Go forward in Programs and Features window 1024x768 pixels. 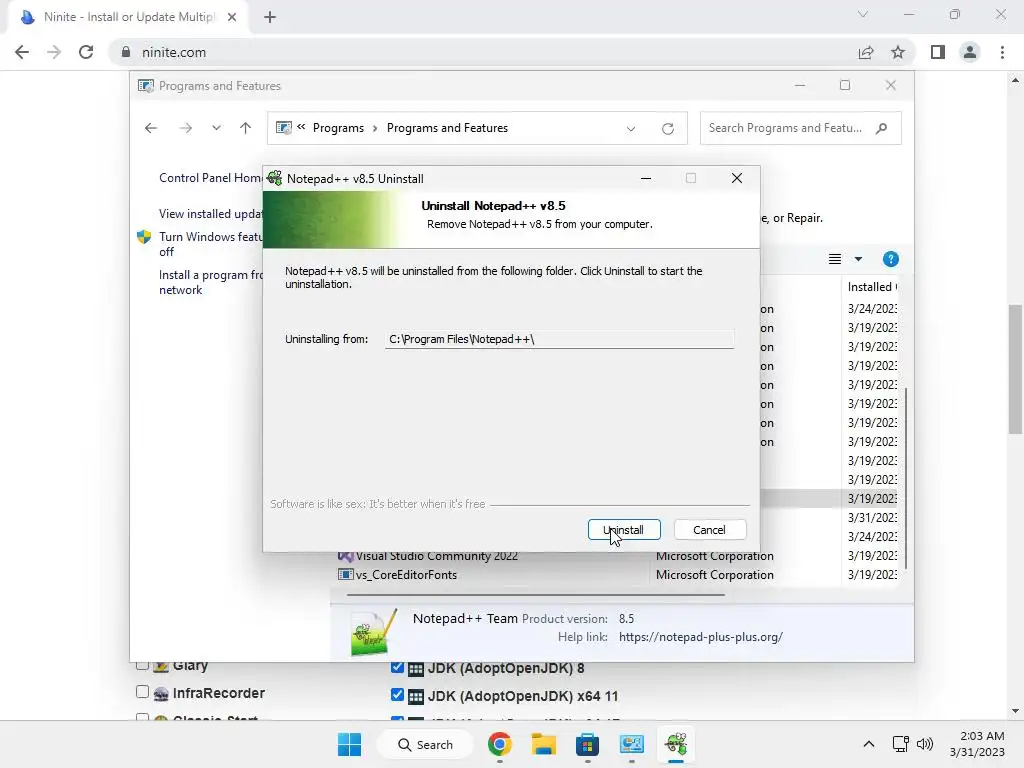tap(186, 128)
